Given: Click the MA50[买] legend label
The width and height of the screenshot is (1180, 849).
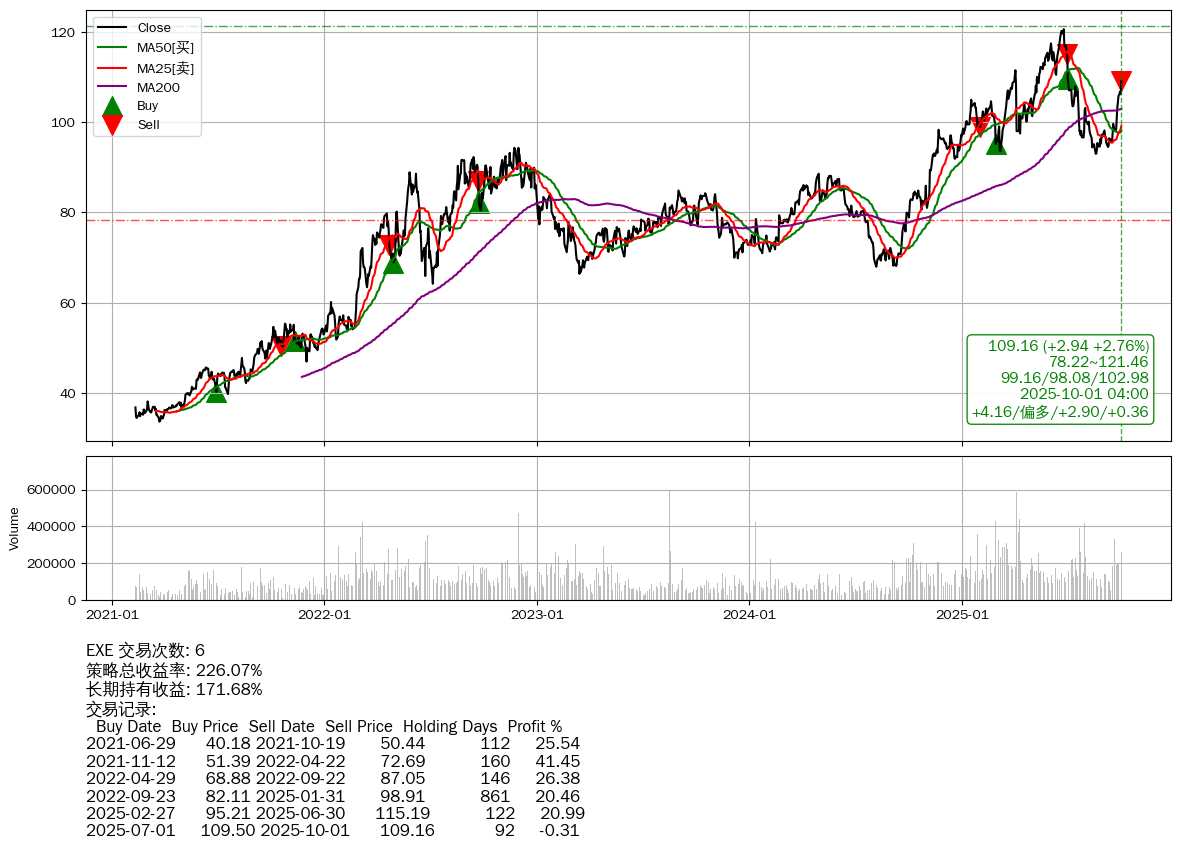Looking at the screenshot, I should tap(165, 47).
